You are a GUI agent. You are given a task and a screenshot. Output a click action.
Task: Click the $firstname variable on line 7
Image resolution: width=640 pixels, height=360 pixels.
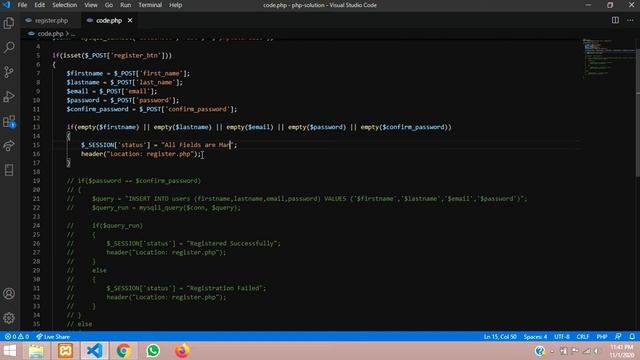tap(85, 73)
